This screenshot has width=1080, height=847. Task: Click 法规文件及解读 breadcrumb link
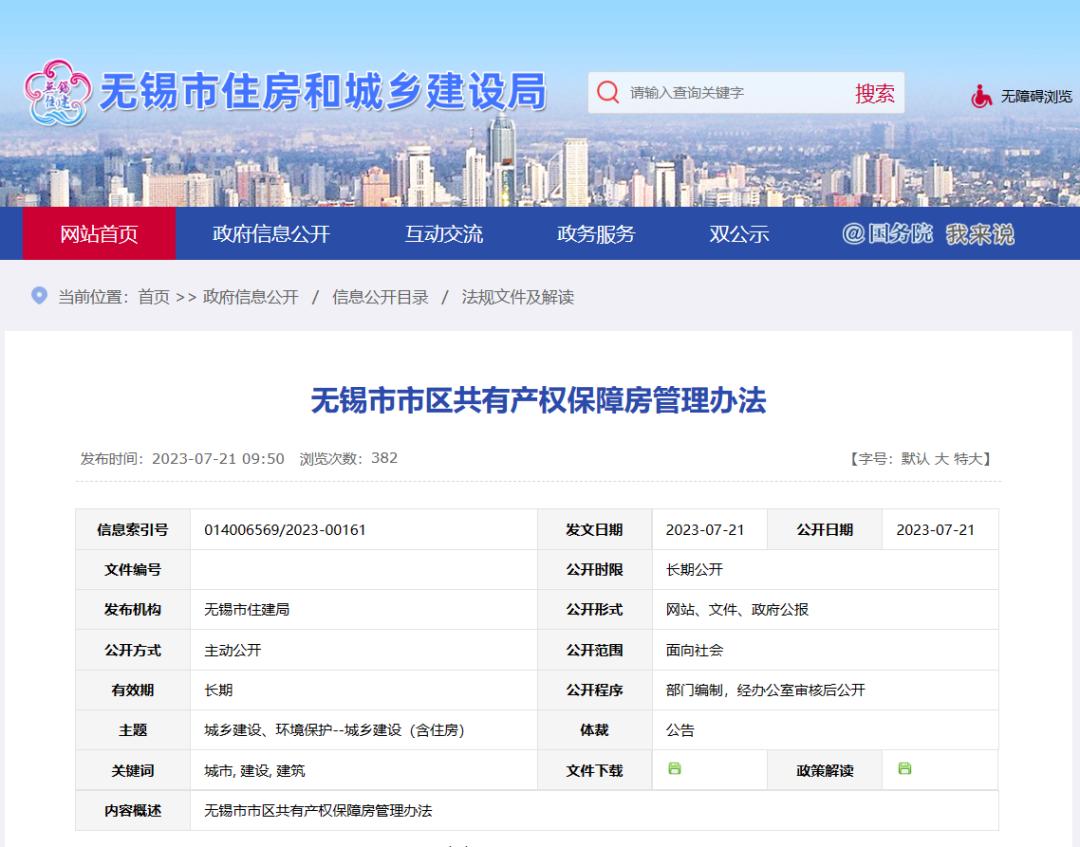click(517, 297)
